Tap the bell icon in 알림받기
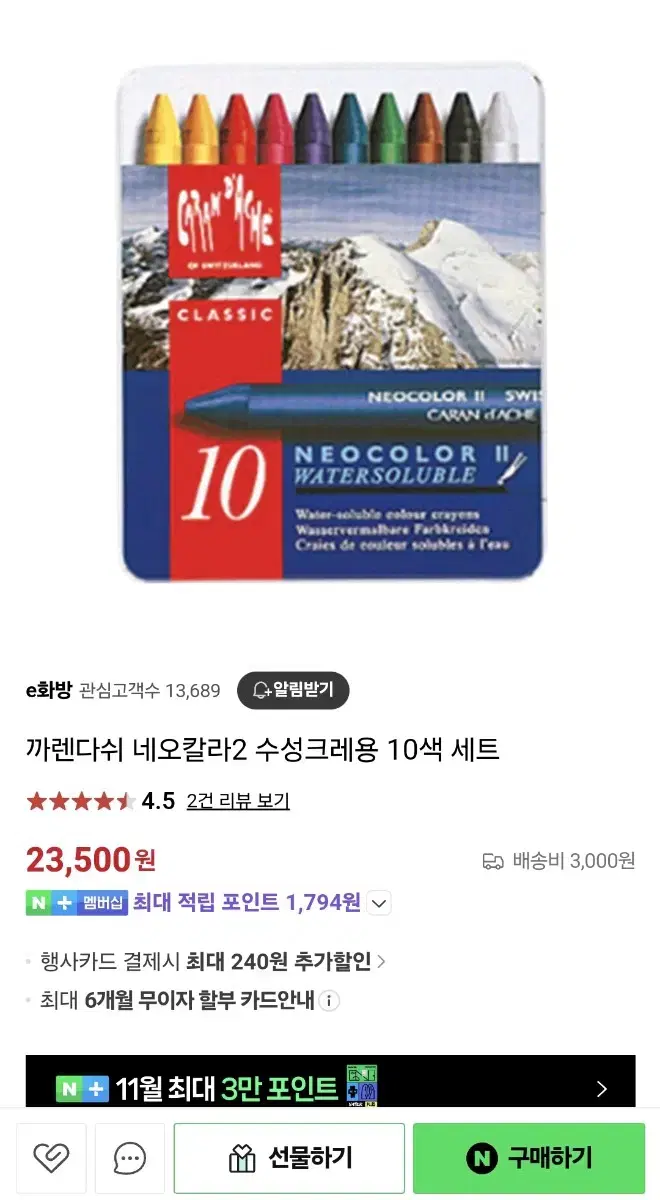Screen dimensions: 660x1200 coord(261,689)
